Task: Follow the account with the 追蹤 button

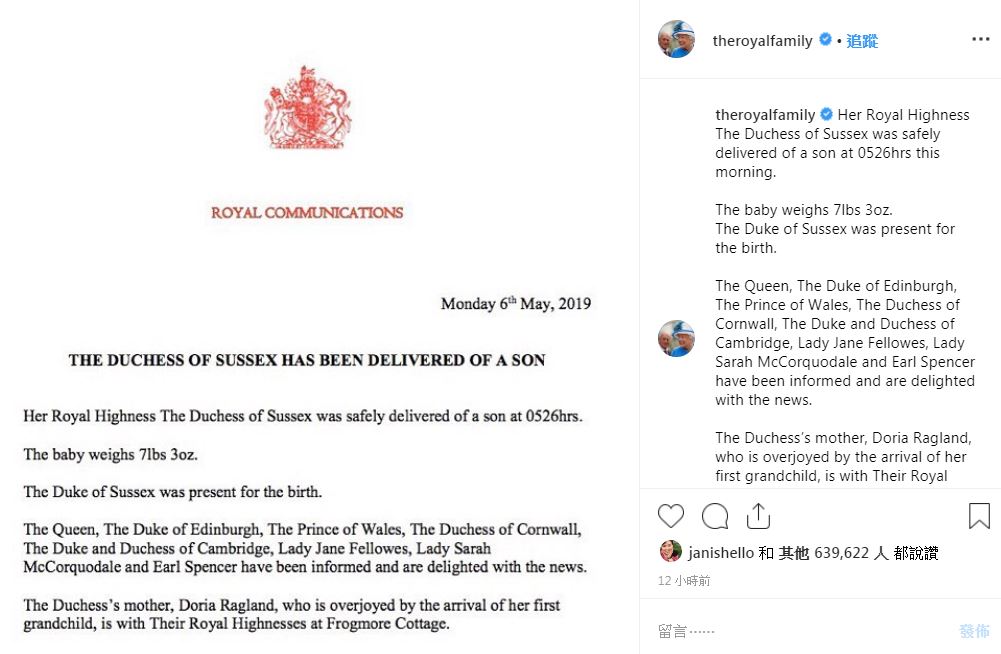Action: click(862, 41)
